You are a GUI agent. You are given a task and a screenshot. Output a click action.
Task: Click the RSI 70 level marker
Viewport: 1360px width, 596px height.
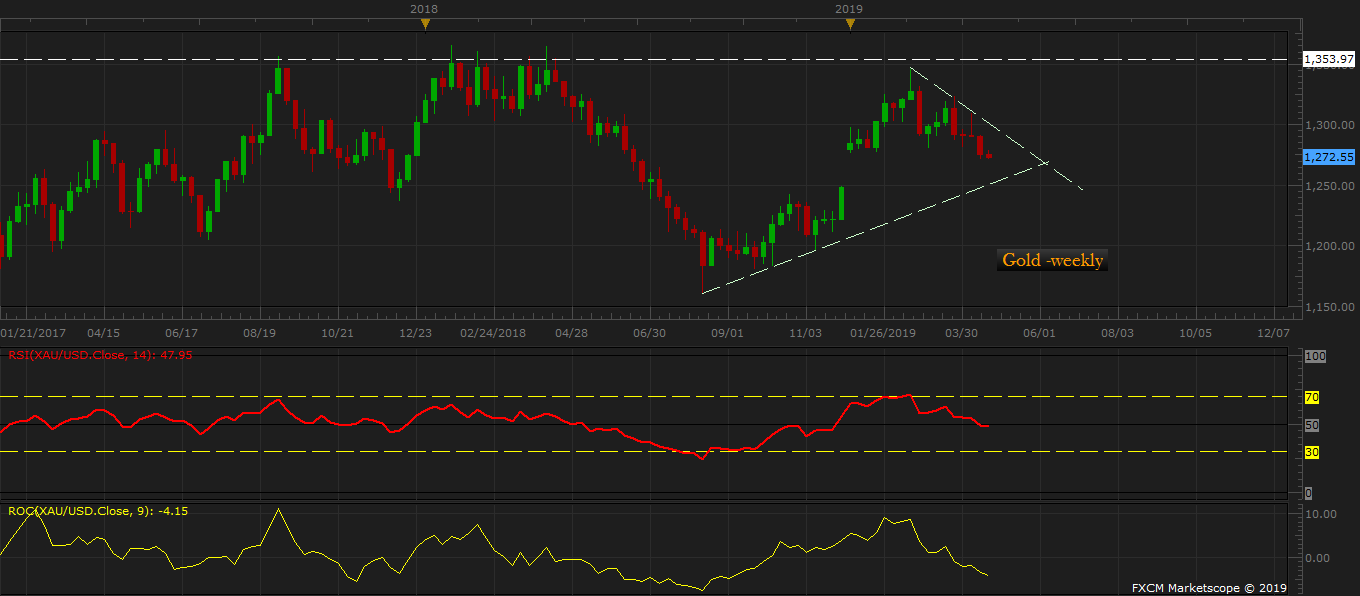1312,397
